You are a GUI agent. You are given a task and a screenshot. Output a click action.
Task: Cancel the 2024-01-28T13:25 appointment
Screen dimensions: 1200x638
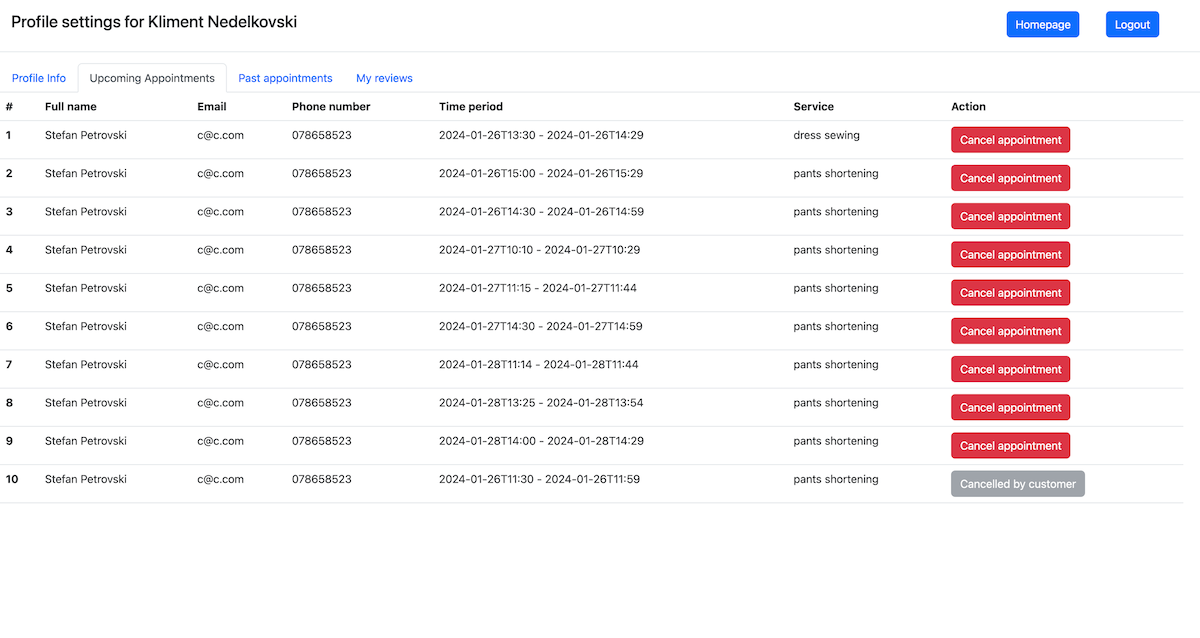1010,407
